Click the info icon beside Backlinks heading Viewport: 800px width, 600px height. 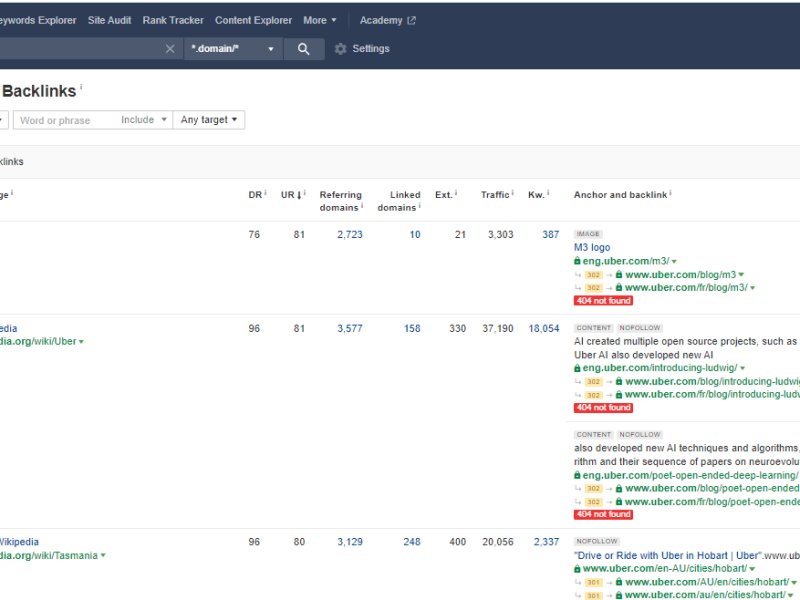[81, 88]
